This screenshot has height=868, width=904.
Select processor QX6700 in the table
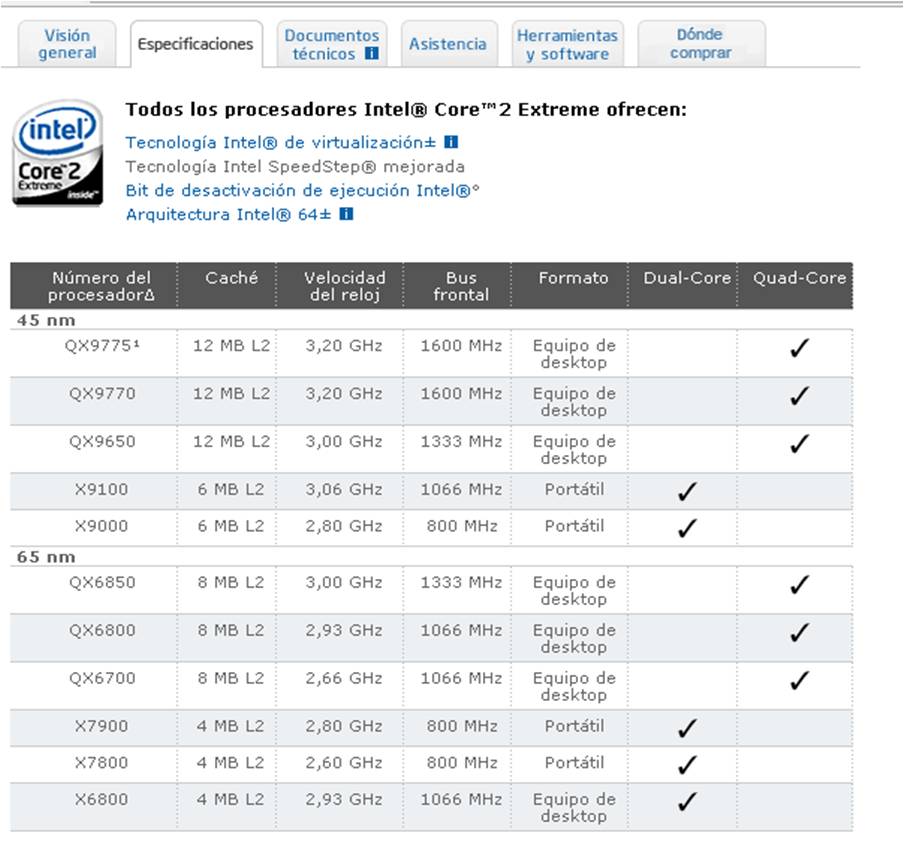point(102,678)
